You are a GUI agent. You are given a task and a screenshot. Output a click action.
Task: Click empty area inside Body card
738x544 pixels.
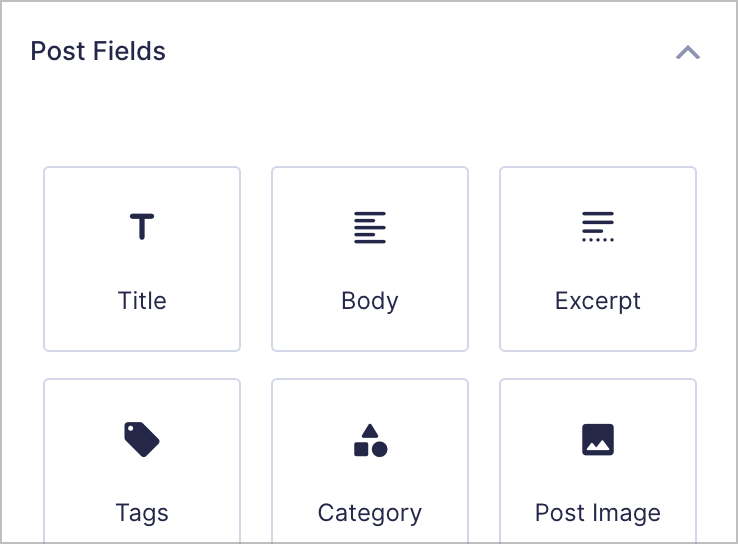coord(306,264)
